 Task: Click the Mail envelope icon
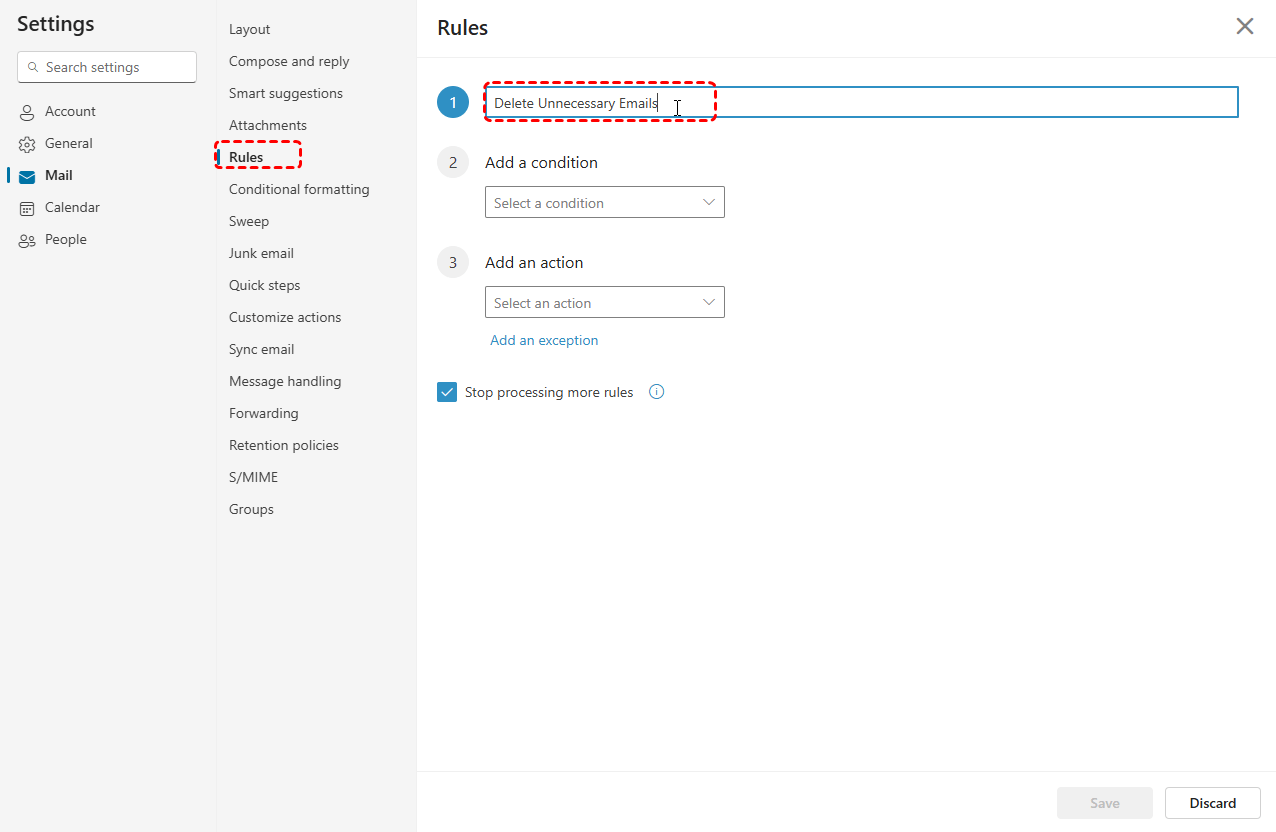27,176
